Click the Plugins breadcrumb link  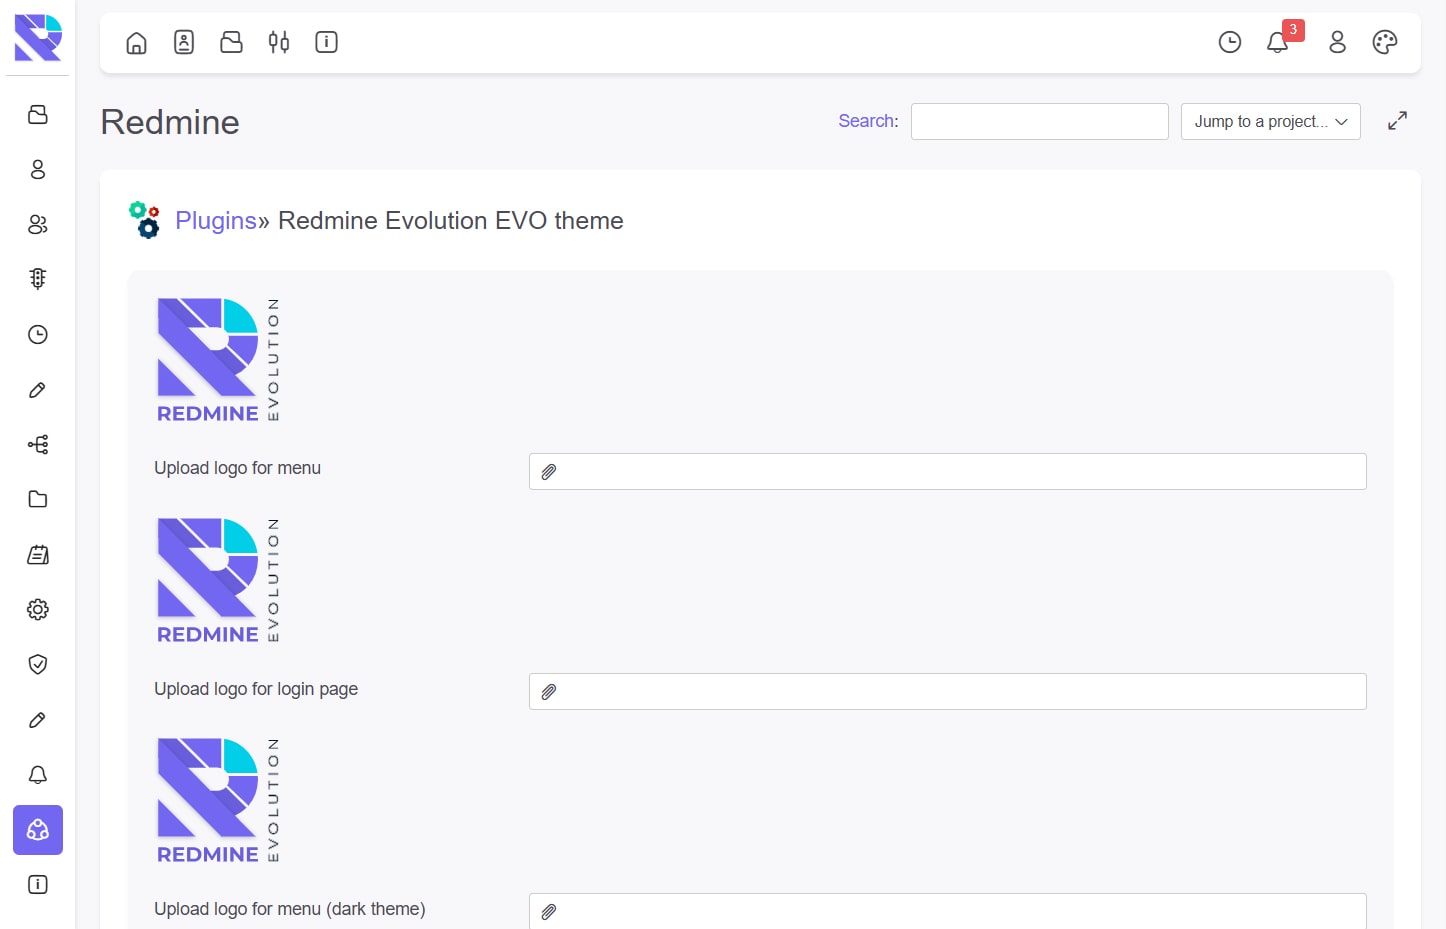point(216,220)
